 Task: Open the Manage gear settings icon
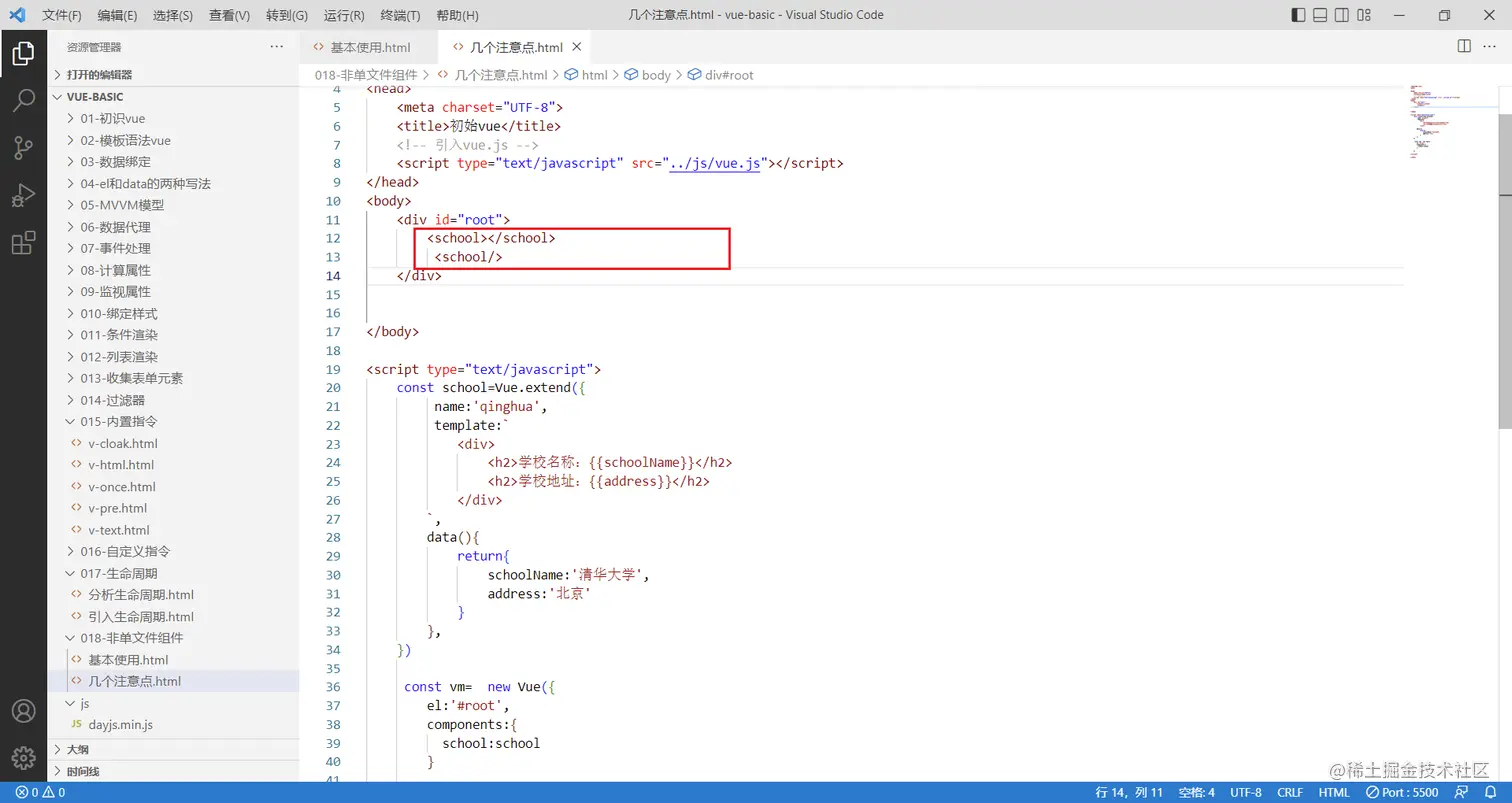tap(23, 758)
